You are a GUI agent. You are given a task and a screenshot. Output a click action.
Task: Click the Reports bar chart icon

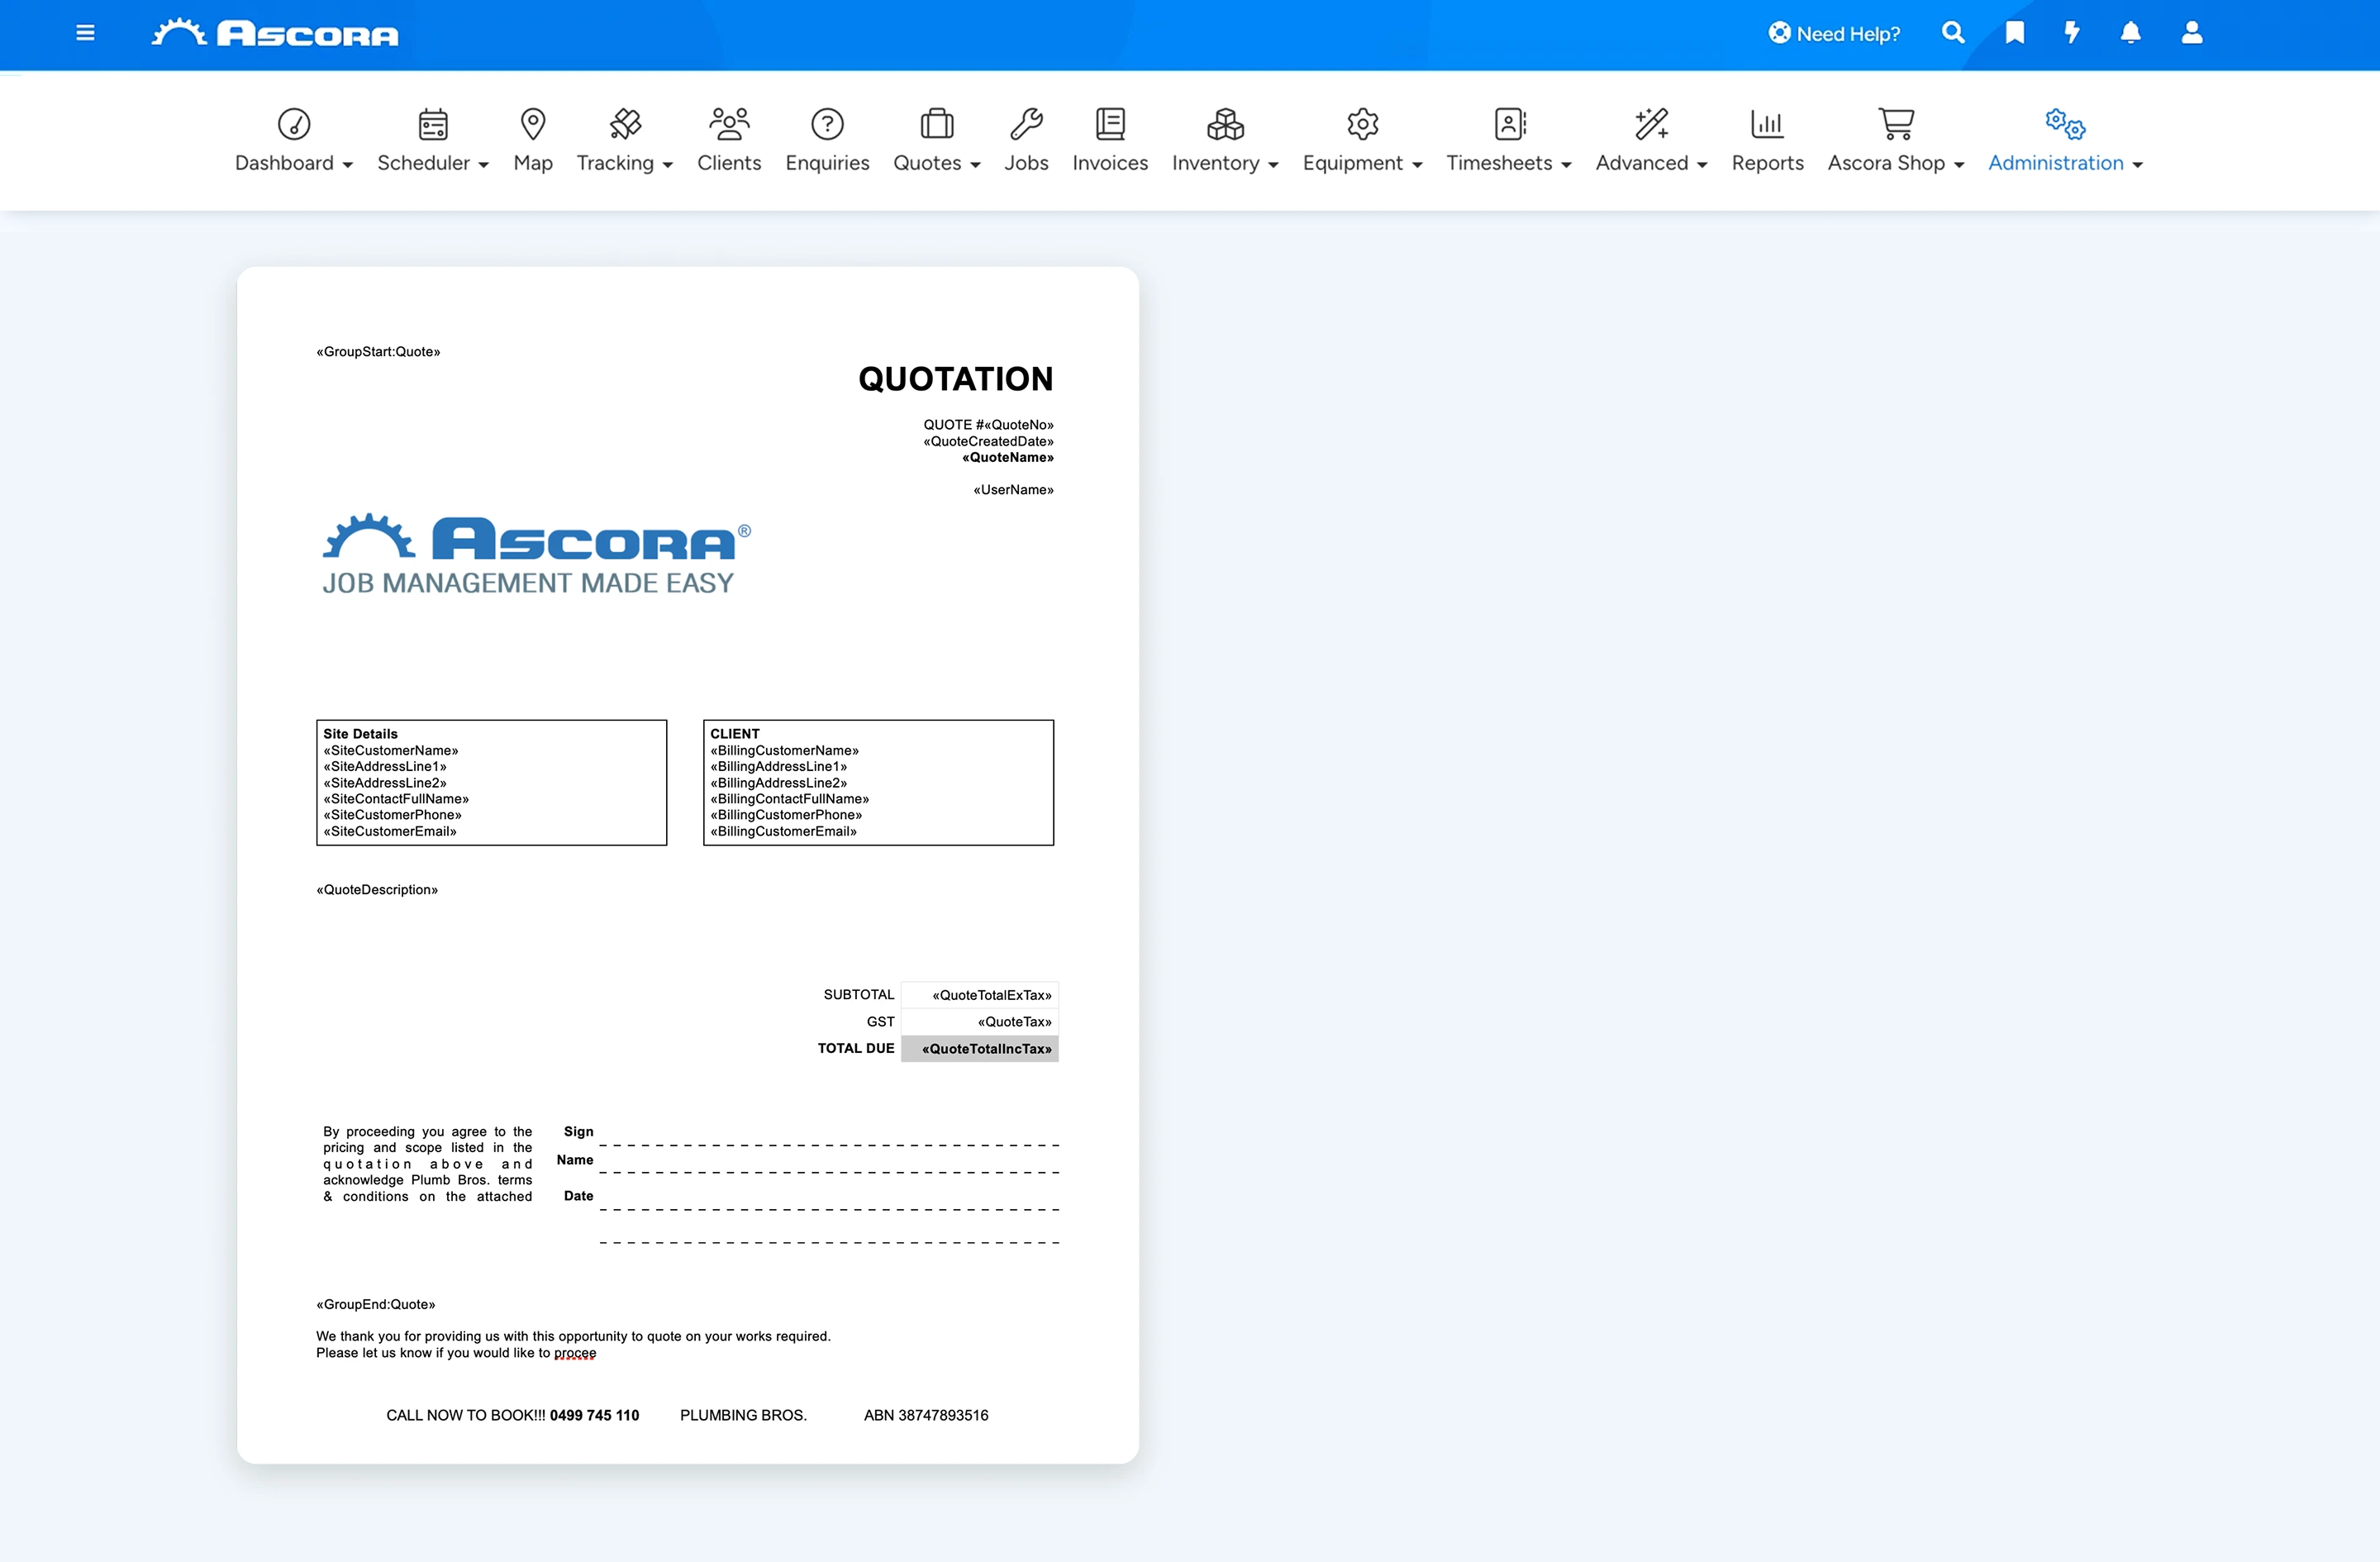(1767, 124)
